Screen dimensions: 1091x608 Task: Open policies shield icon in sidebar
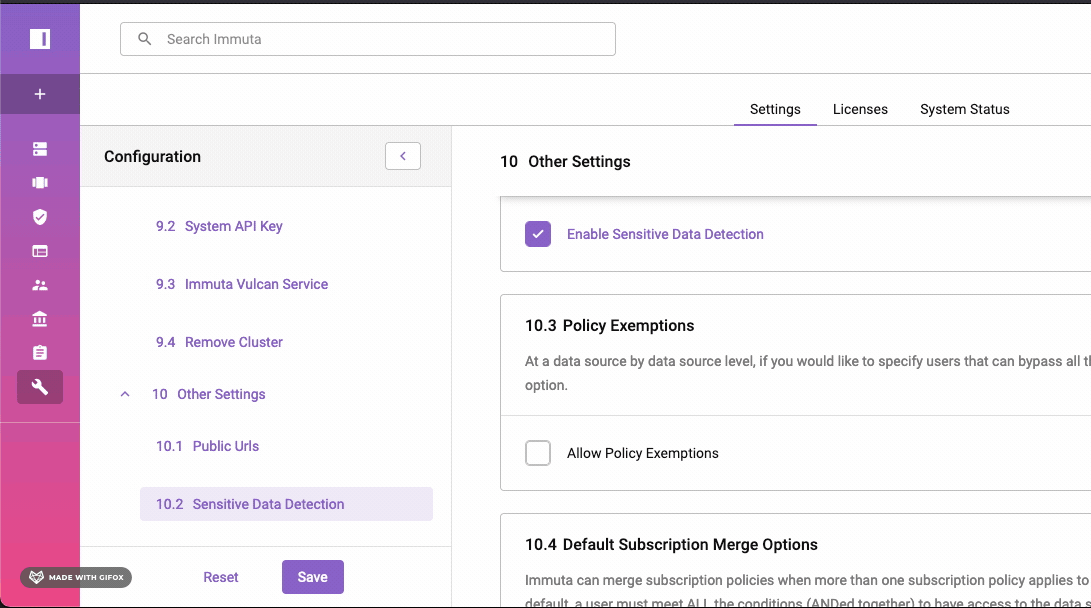point(40,217)
